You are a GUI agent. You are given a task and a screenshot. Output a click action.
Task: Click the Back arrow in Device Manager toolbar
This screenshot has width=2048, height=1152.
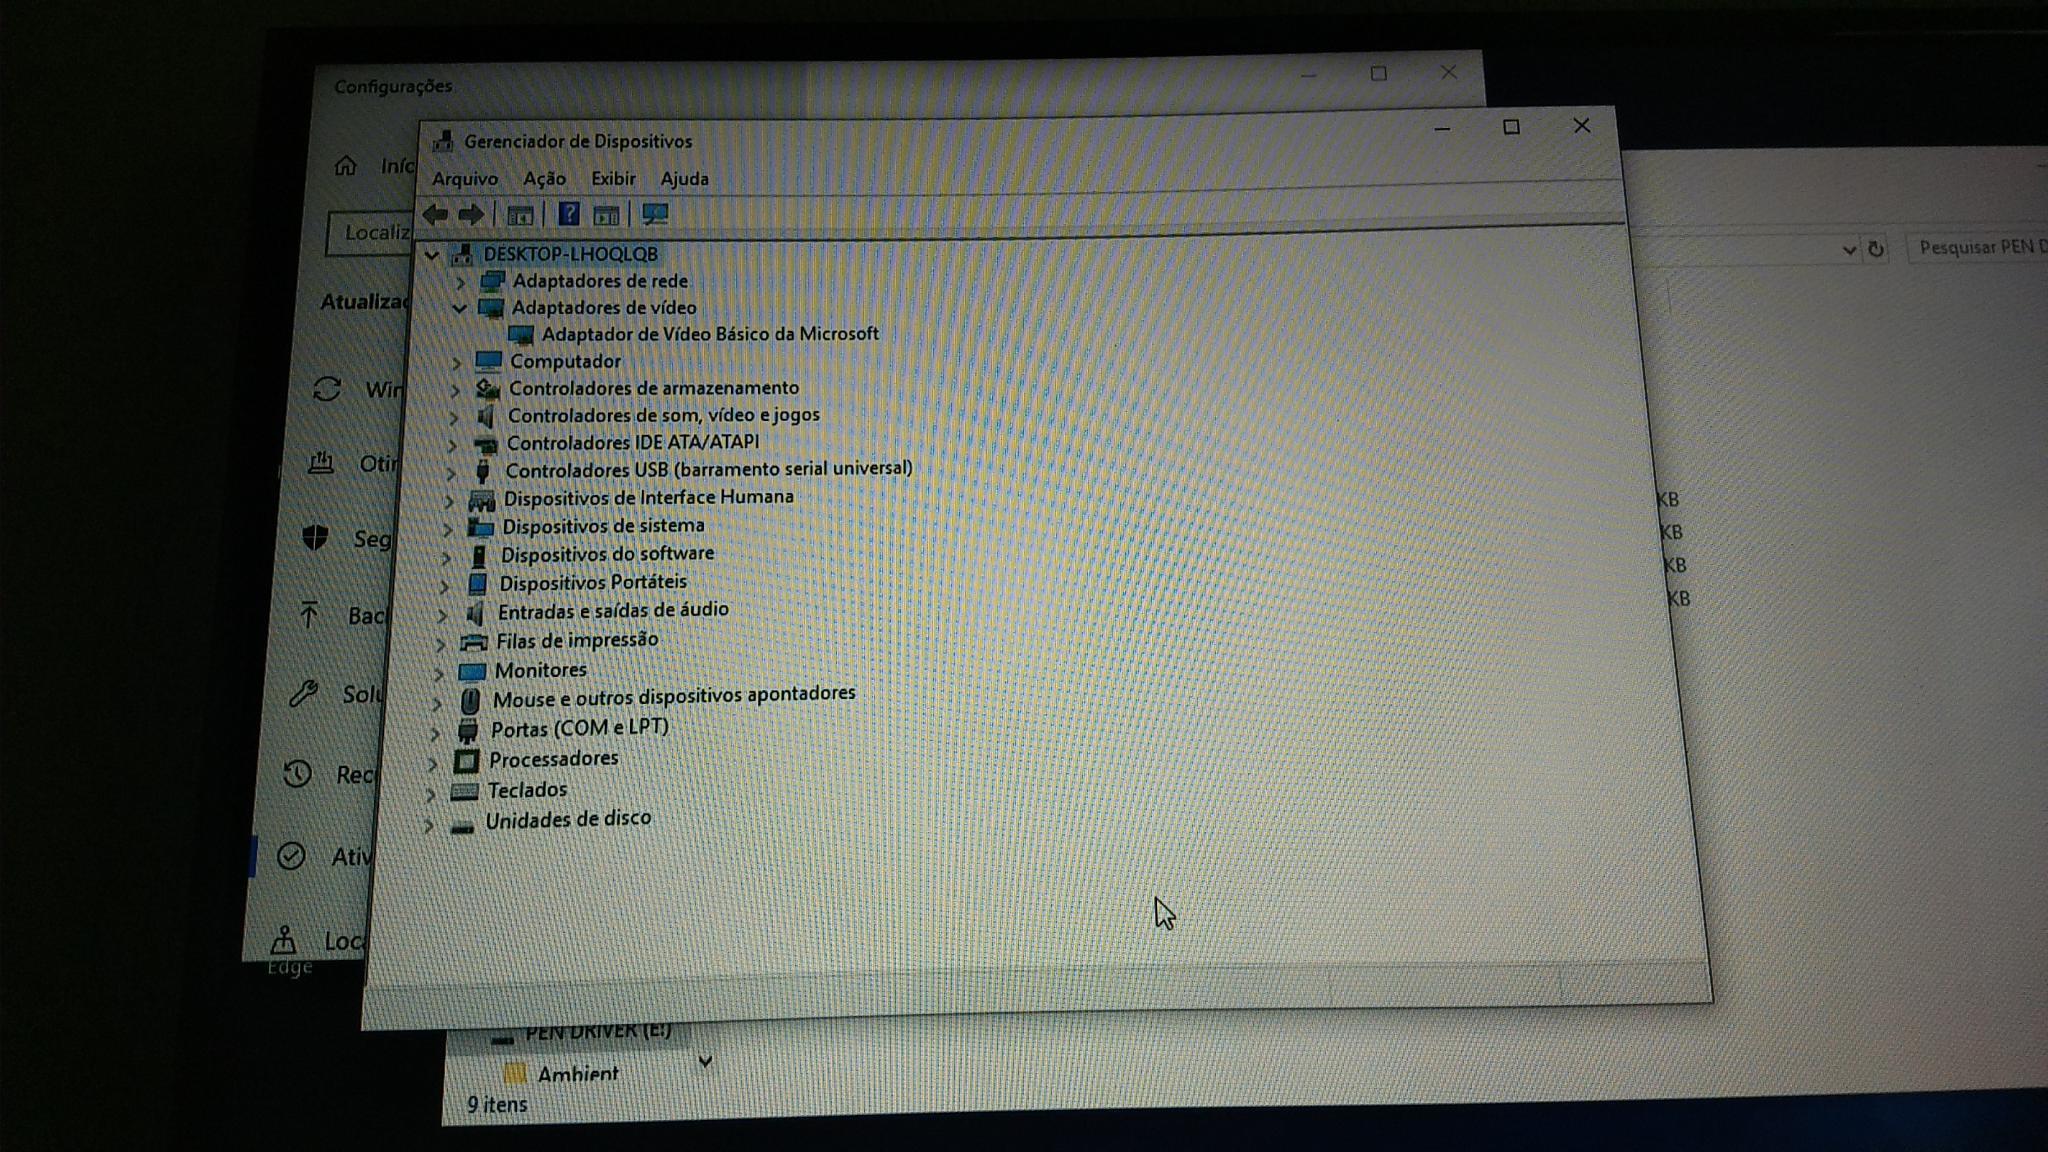(x=435, y=214)
